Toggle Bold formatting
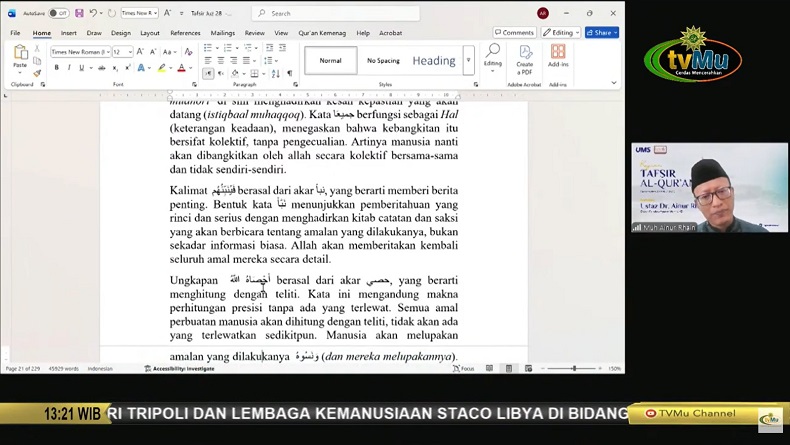Screen dimensions: 790x445 (57, 68)
